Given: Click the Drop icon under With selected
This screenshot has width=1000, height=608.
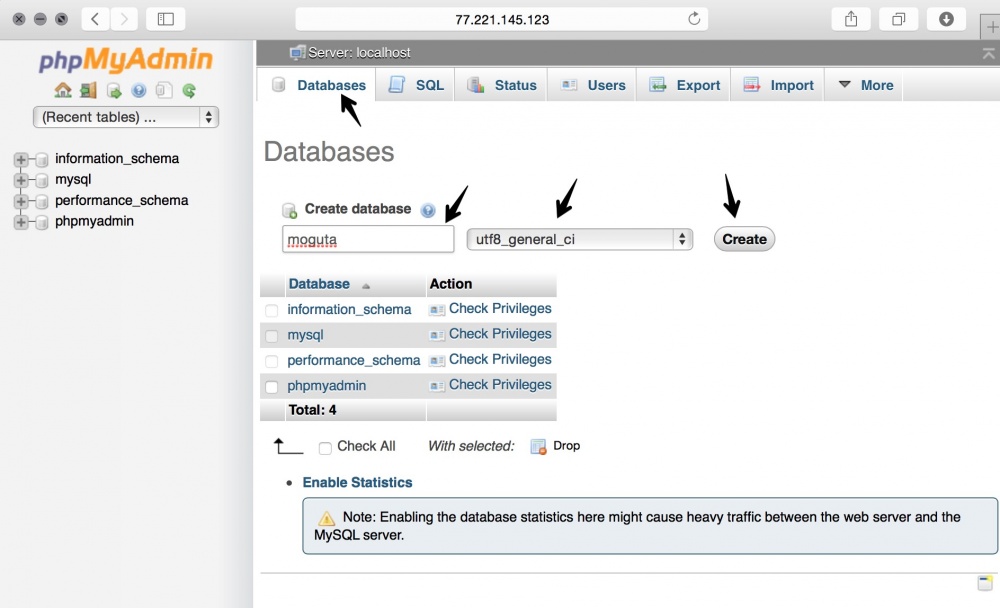Looking at the screenshot, I should pyautogui.click(x=538, y=447).
